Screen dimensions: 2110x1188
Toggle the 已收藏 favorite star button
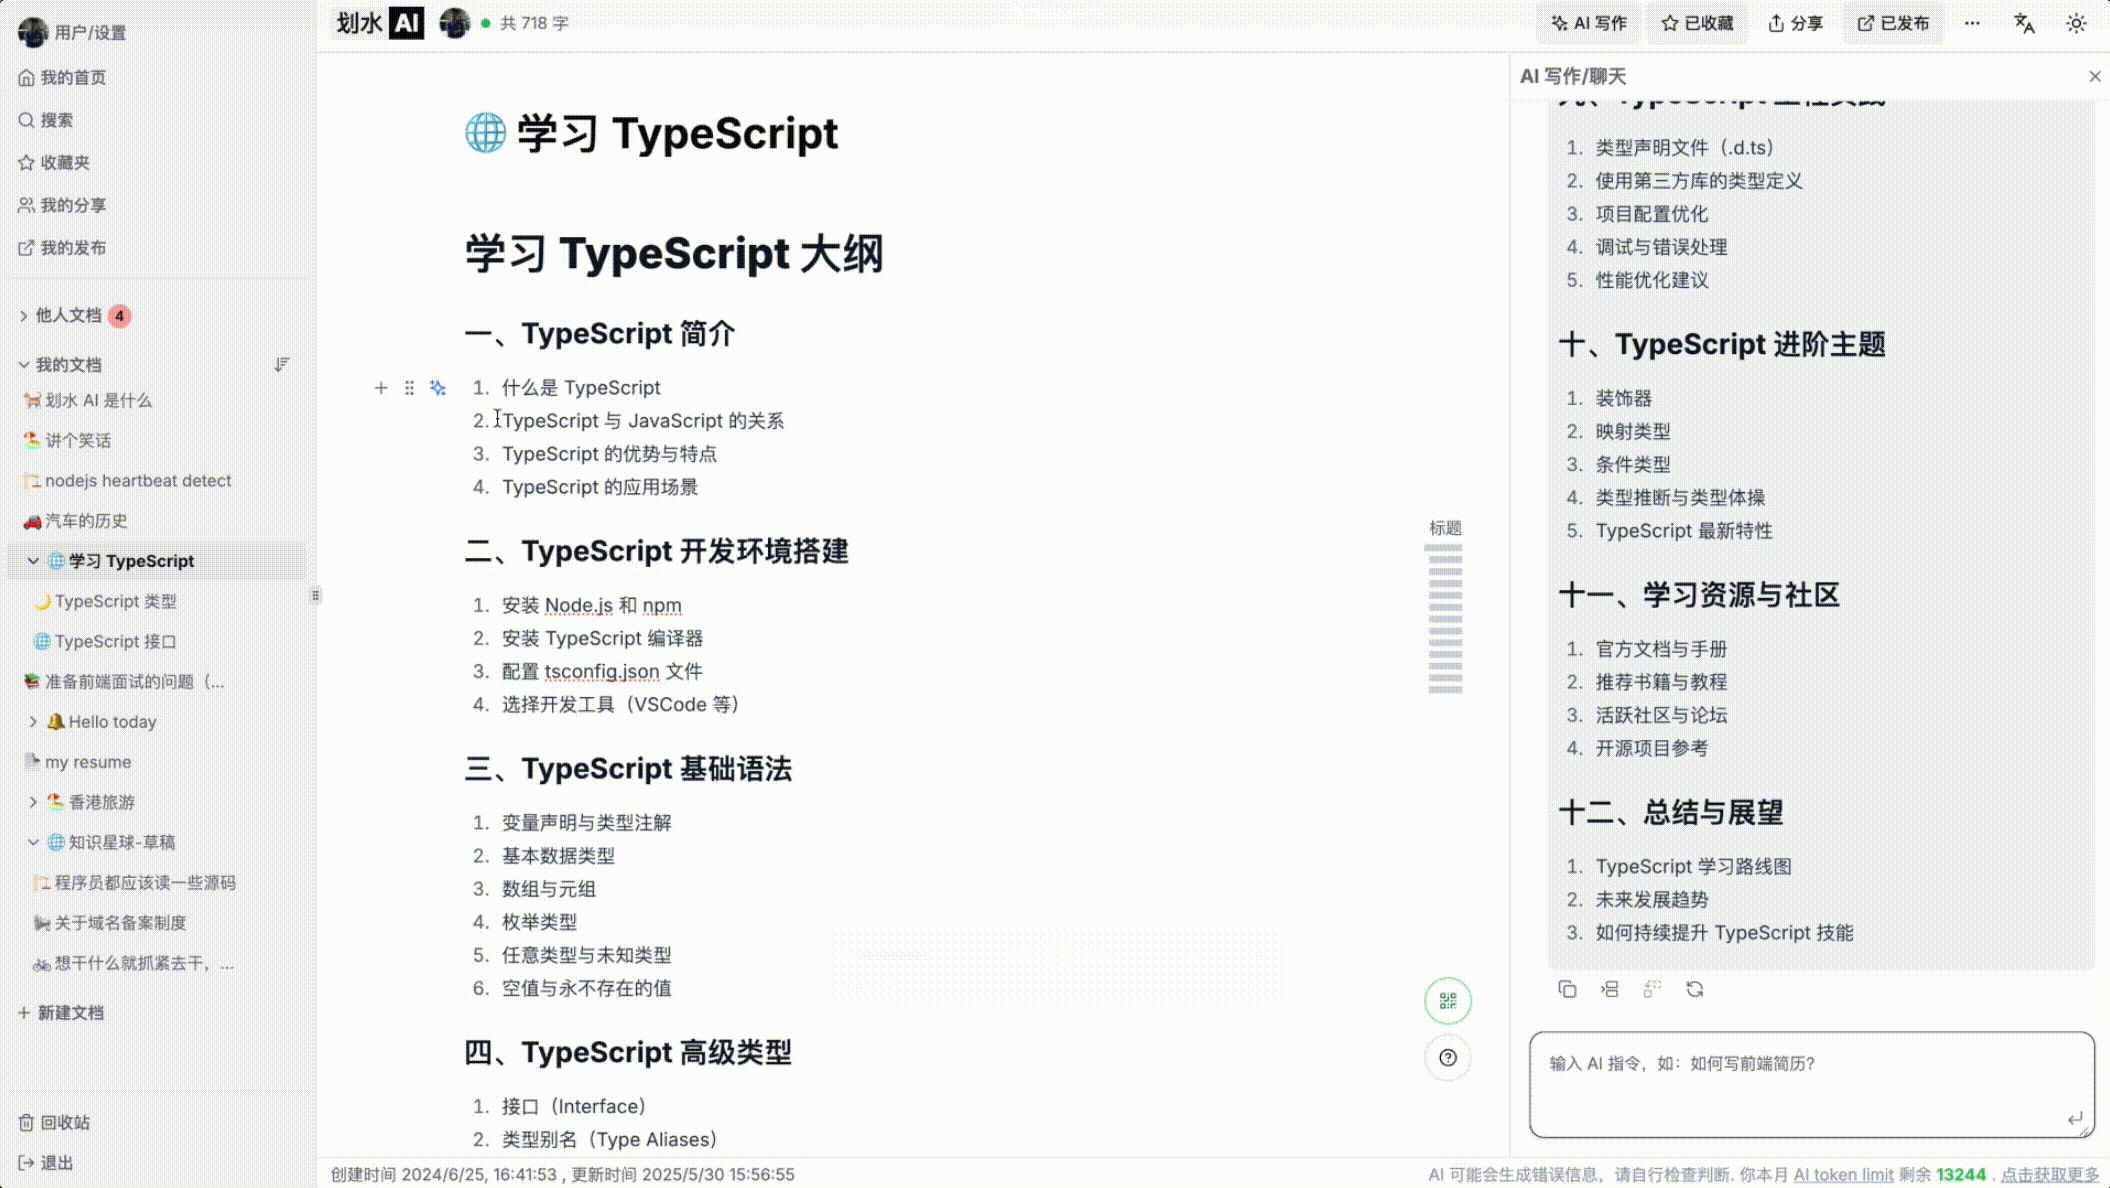1697,23
